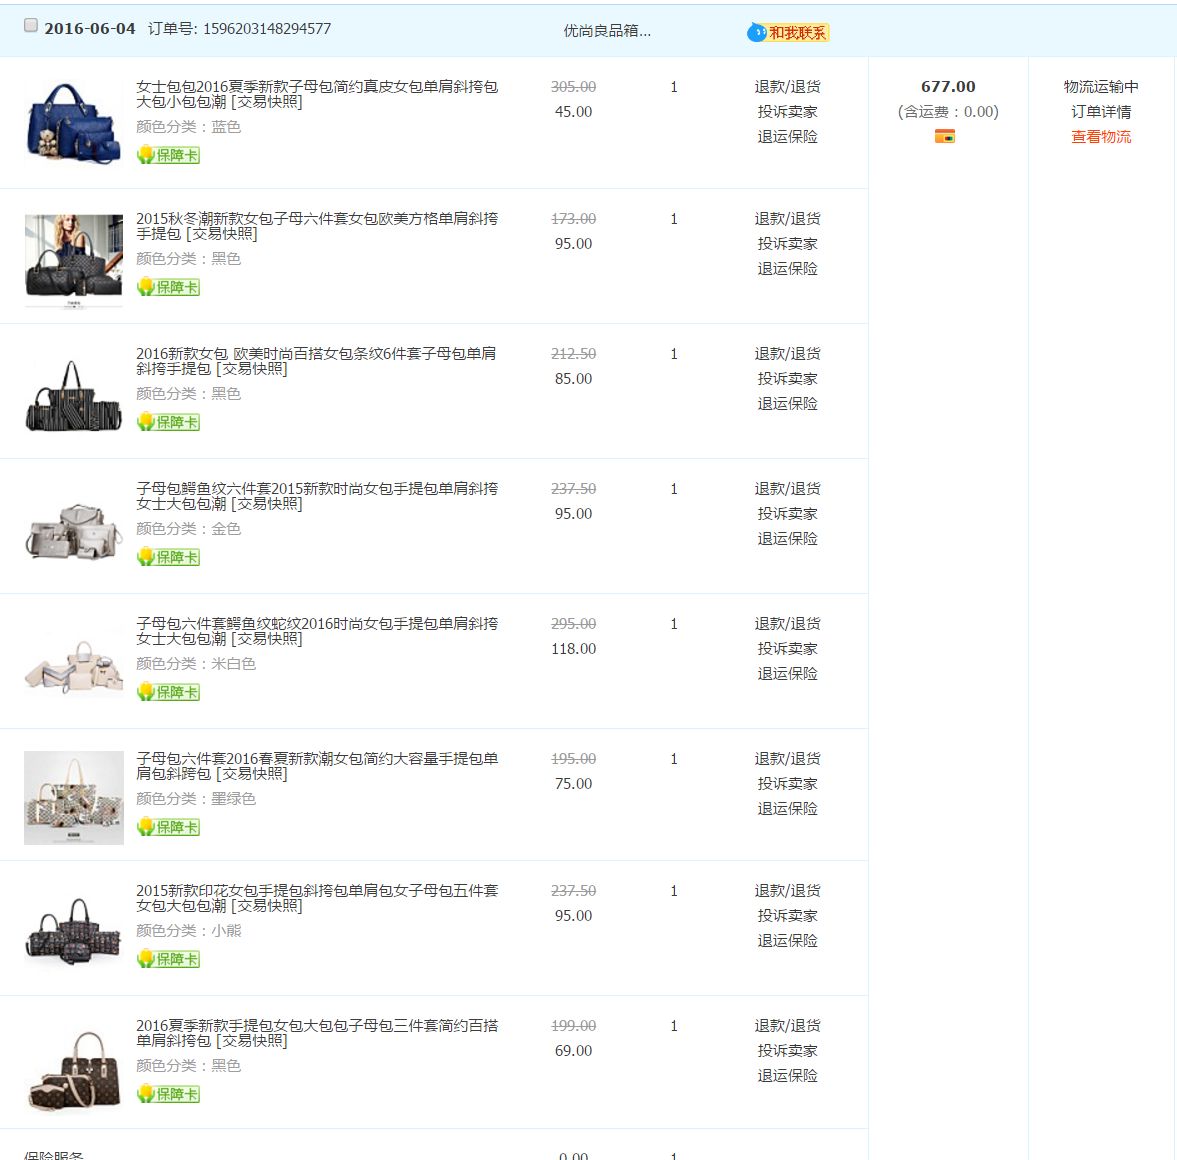Open title 女士包包2016夏季新款子母包
The width and height of the screenshot is (1177, 1160).
point(317,94)
